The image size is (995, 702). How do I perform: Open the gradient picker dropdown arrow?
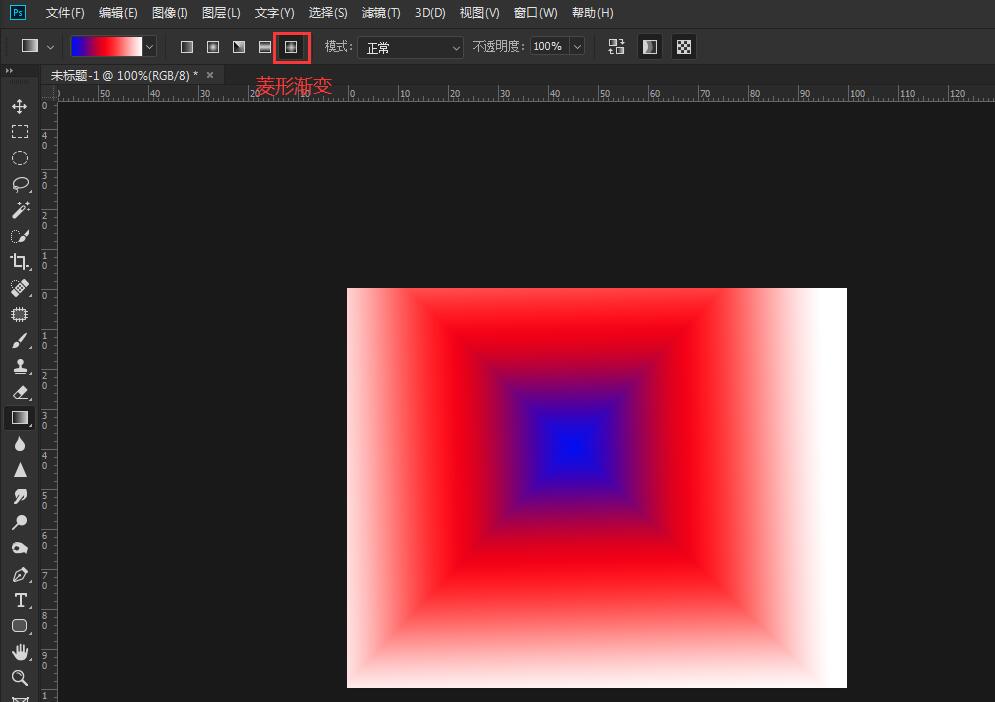point(149,47)
